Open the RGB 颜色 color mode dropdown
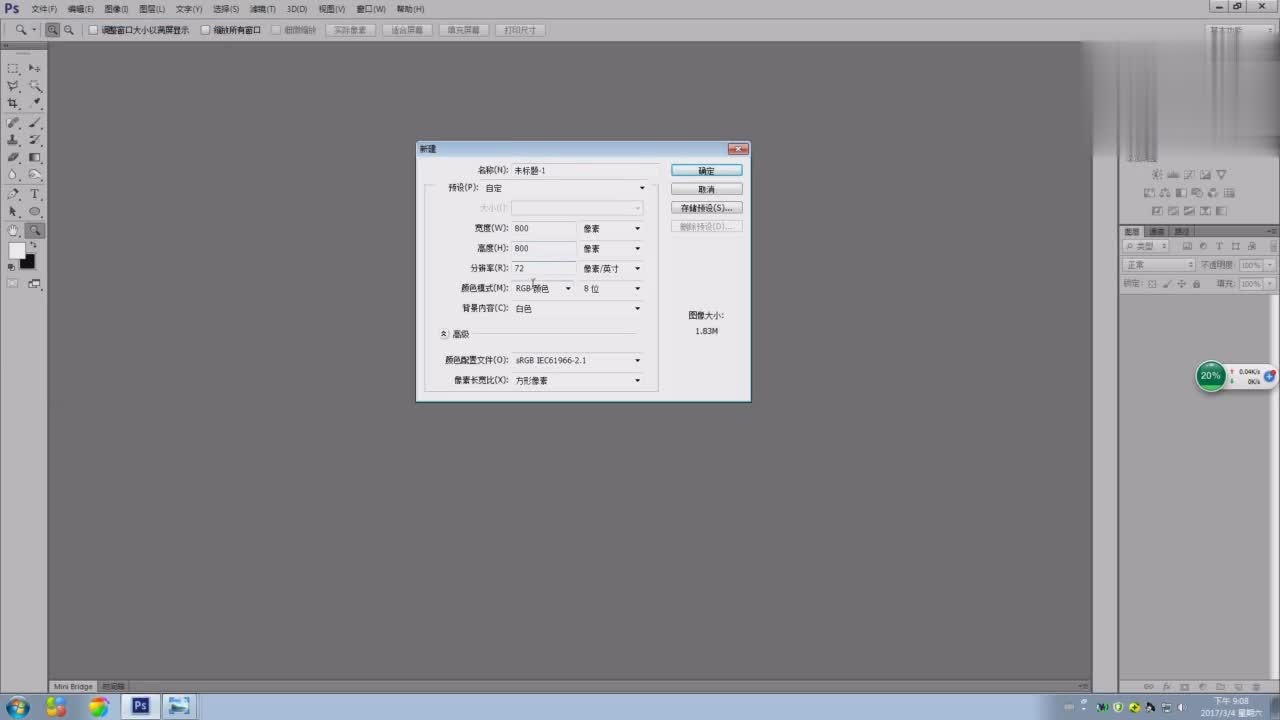1280x720 pixels. point(544,288)
